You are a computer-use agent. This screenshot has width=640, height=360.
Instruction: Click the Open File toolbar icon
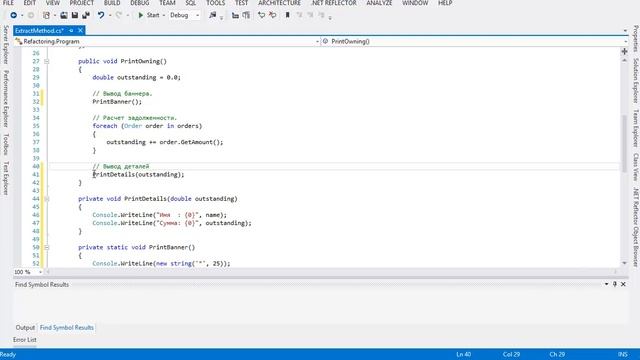point(64,15)
